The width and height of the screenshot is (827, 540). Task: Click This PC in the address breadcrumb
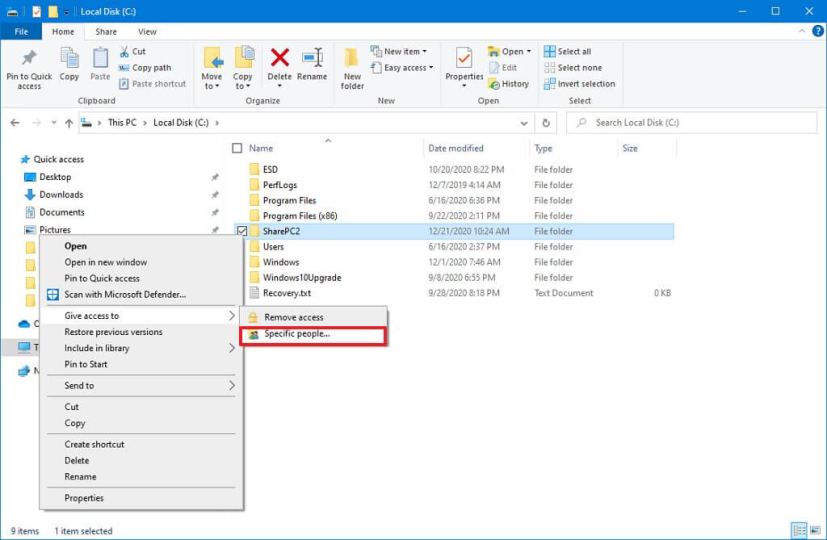click(122, 122)
